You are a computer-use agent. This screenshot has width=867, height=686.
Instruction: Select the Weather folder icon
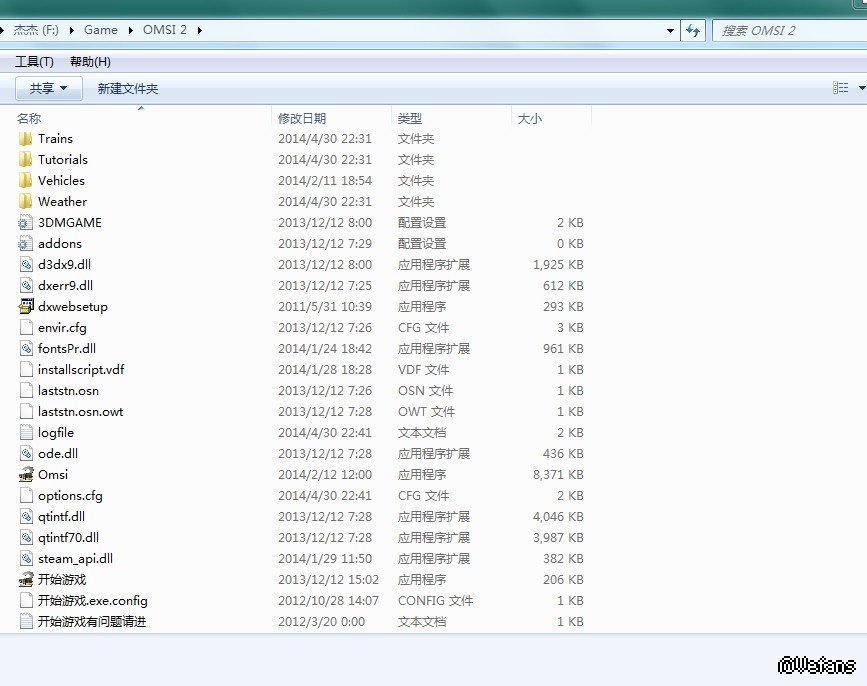coord(25,202)
